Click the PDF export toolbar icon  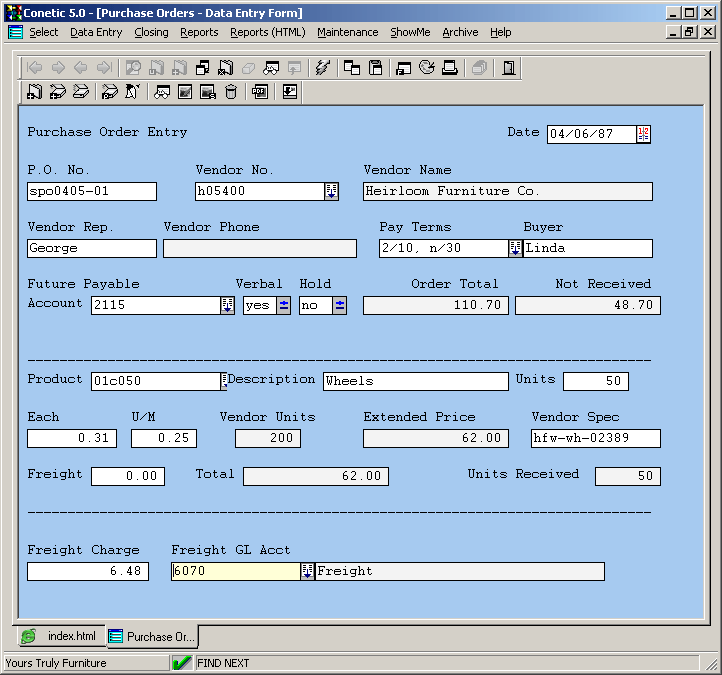[x=260, y=92]
